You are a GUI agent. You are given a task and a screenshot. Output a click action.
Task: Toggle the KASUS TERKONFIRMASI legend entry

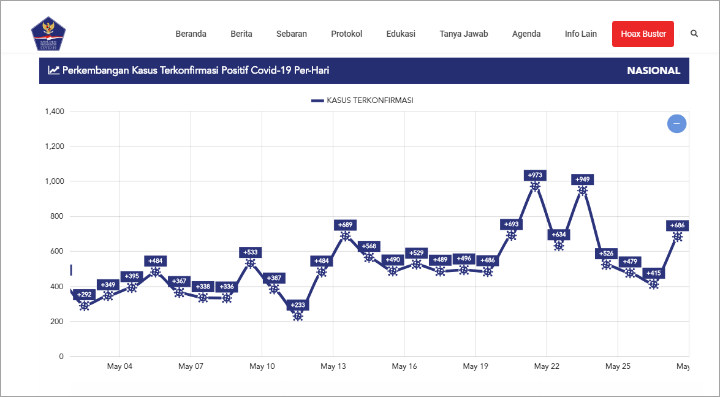362,100
